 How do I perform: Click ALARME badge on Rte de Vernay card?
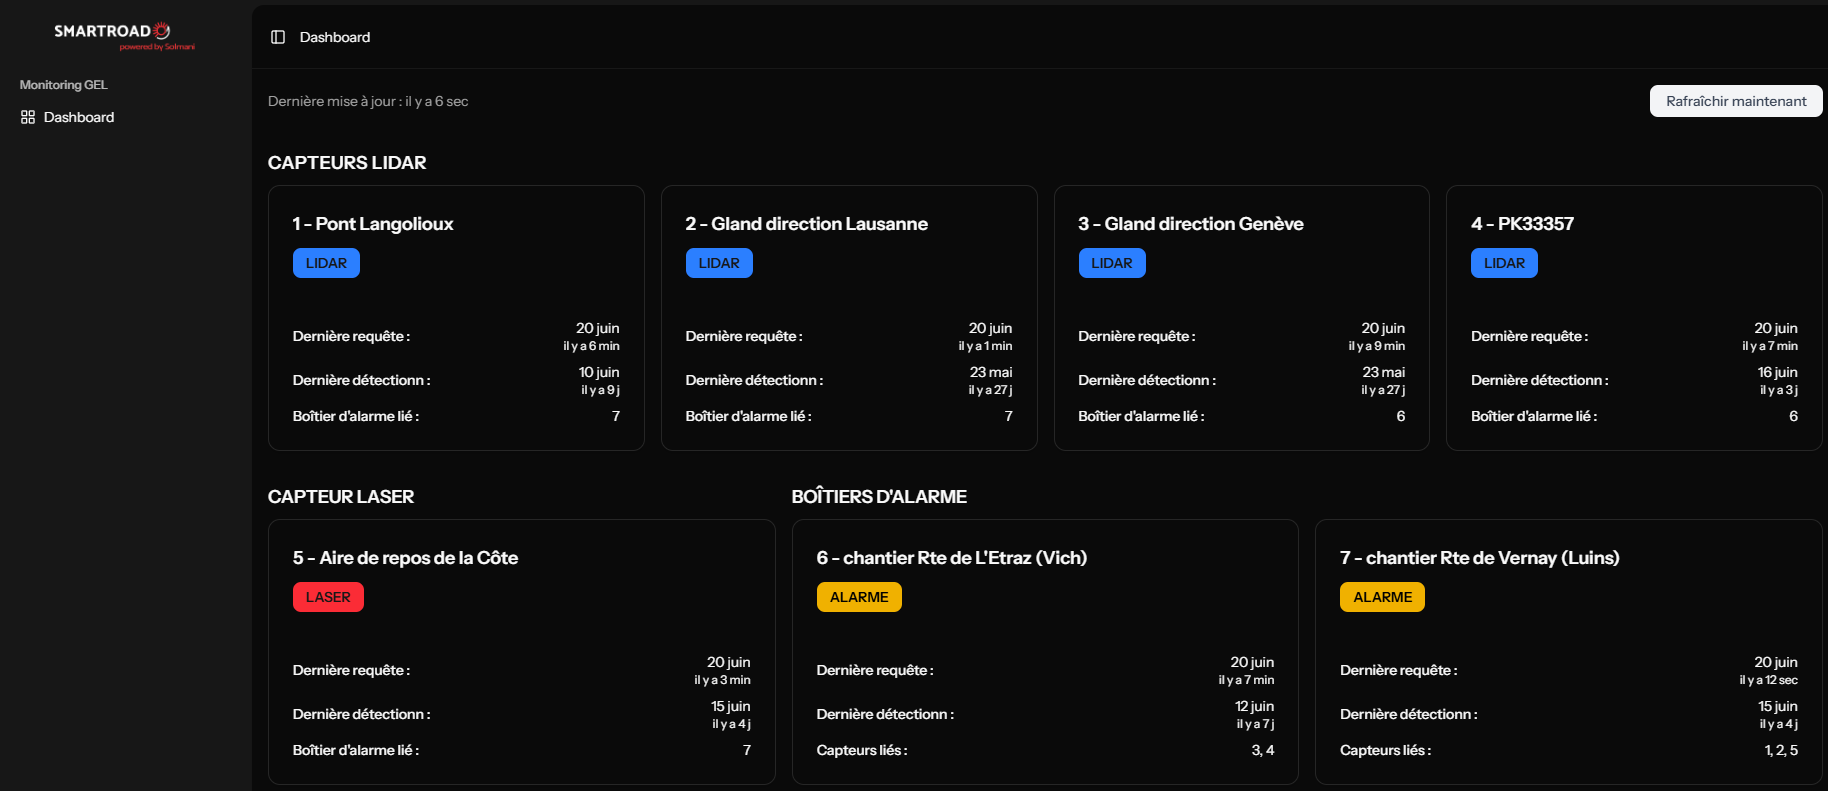point(1382,597)
